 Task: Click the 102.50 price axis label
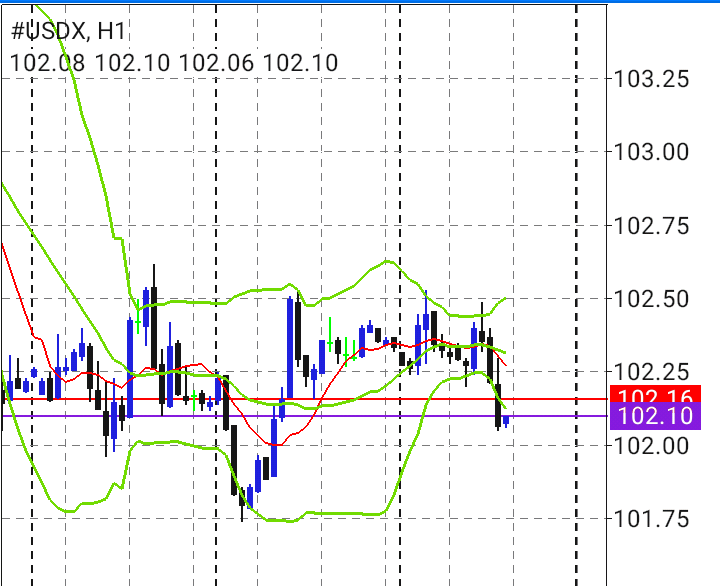point(651,299)
